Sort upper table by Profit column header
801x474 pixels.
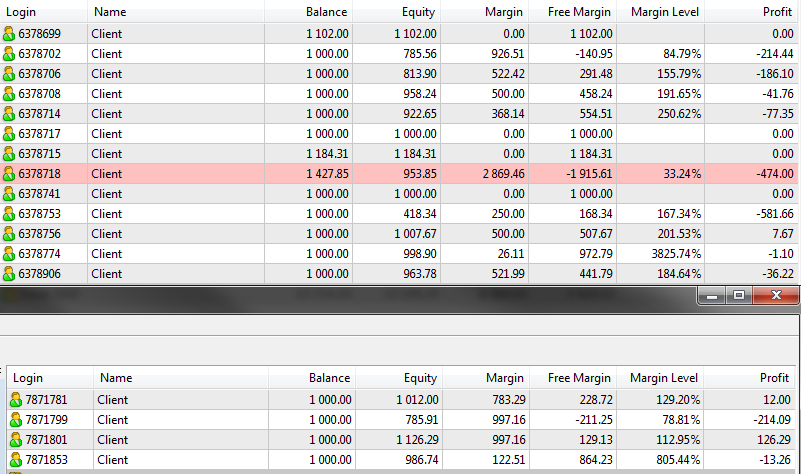coord(751,12)
